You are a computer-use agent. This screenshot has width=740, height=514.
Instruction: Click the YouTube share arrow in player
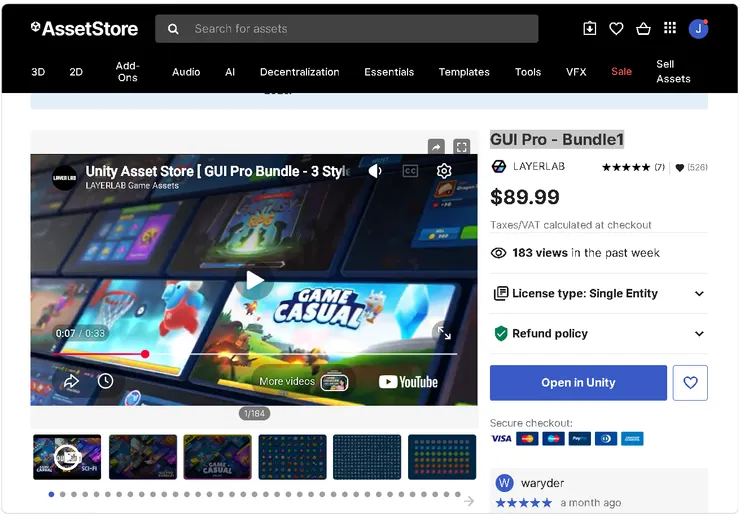(x=71, y=381)
